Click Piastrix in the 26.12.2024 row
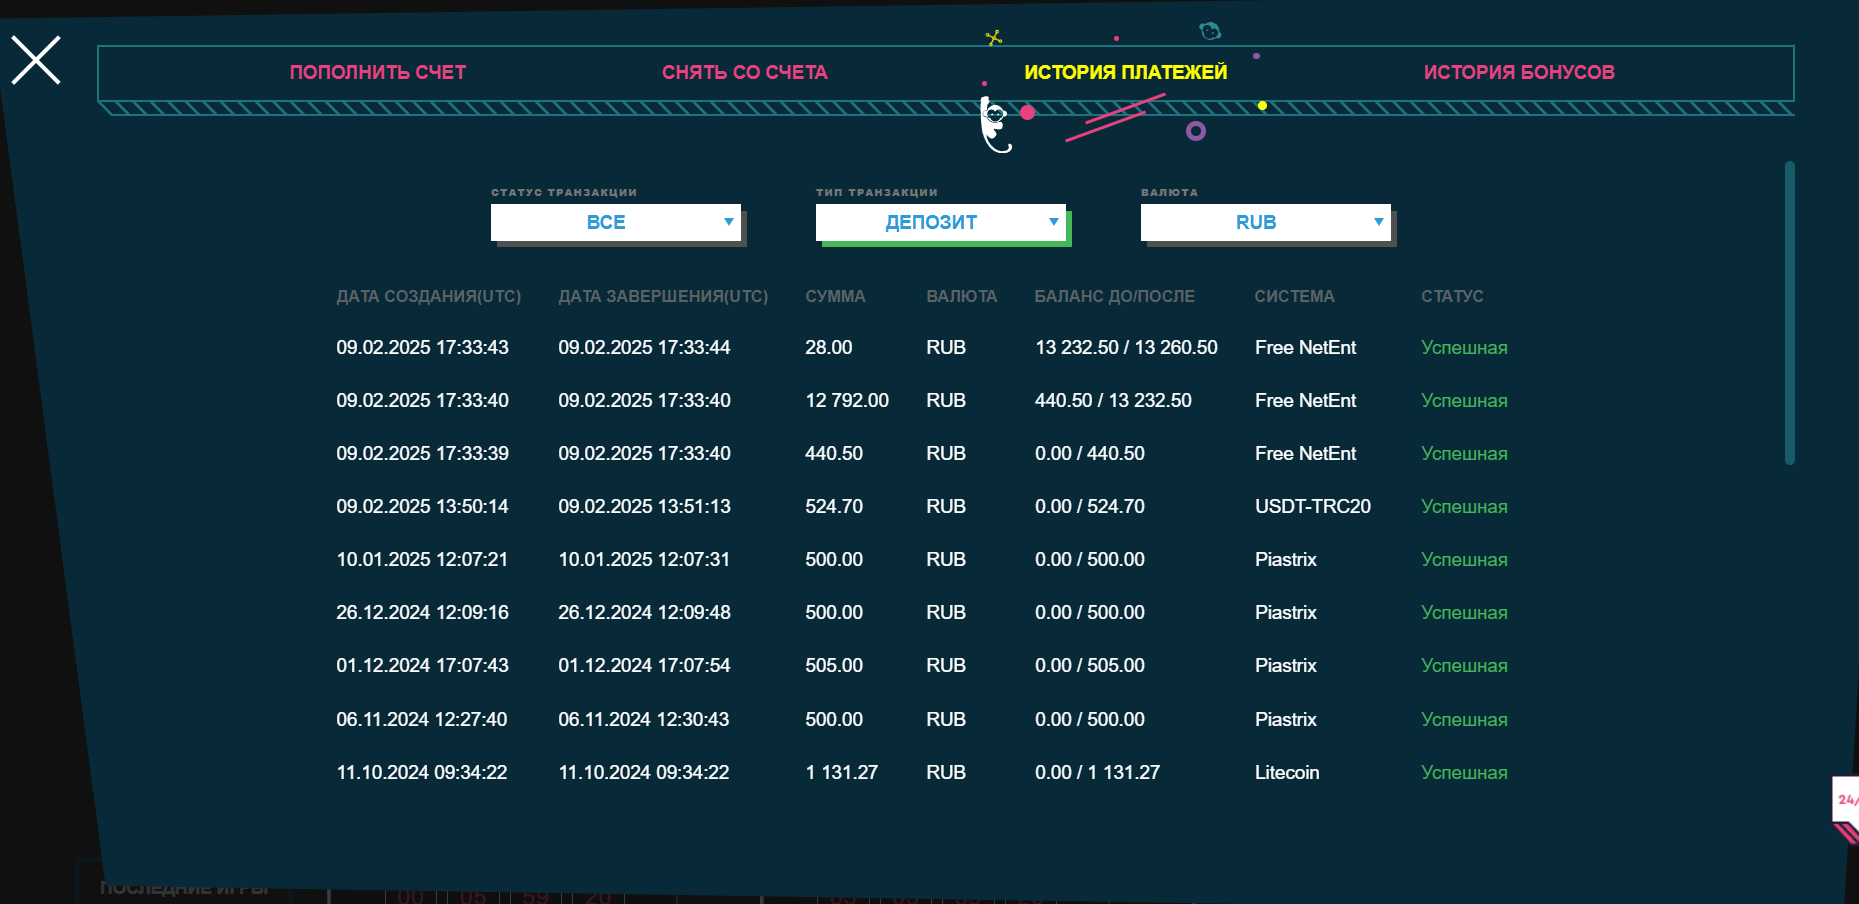 (x=1286, y=612)
